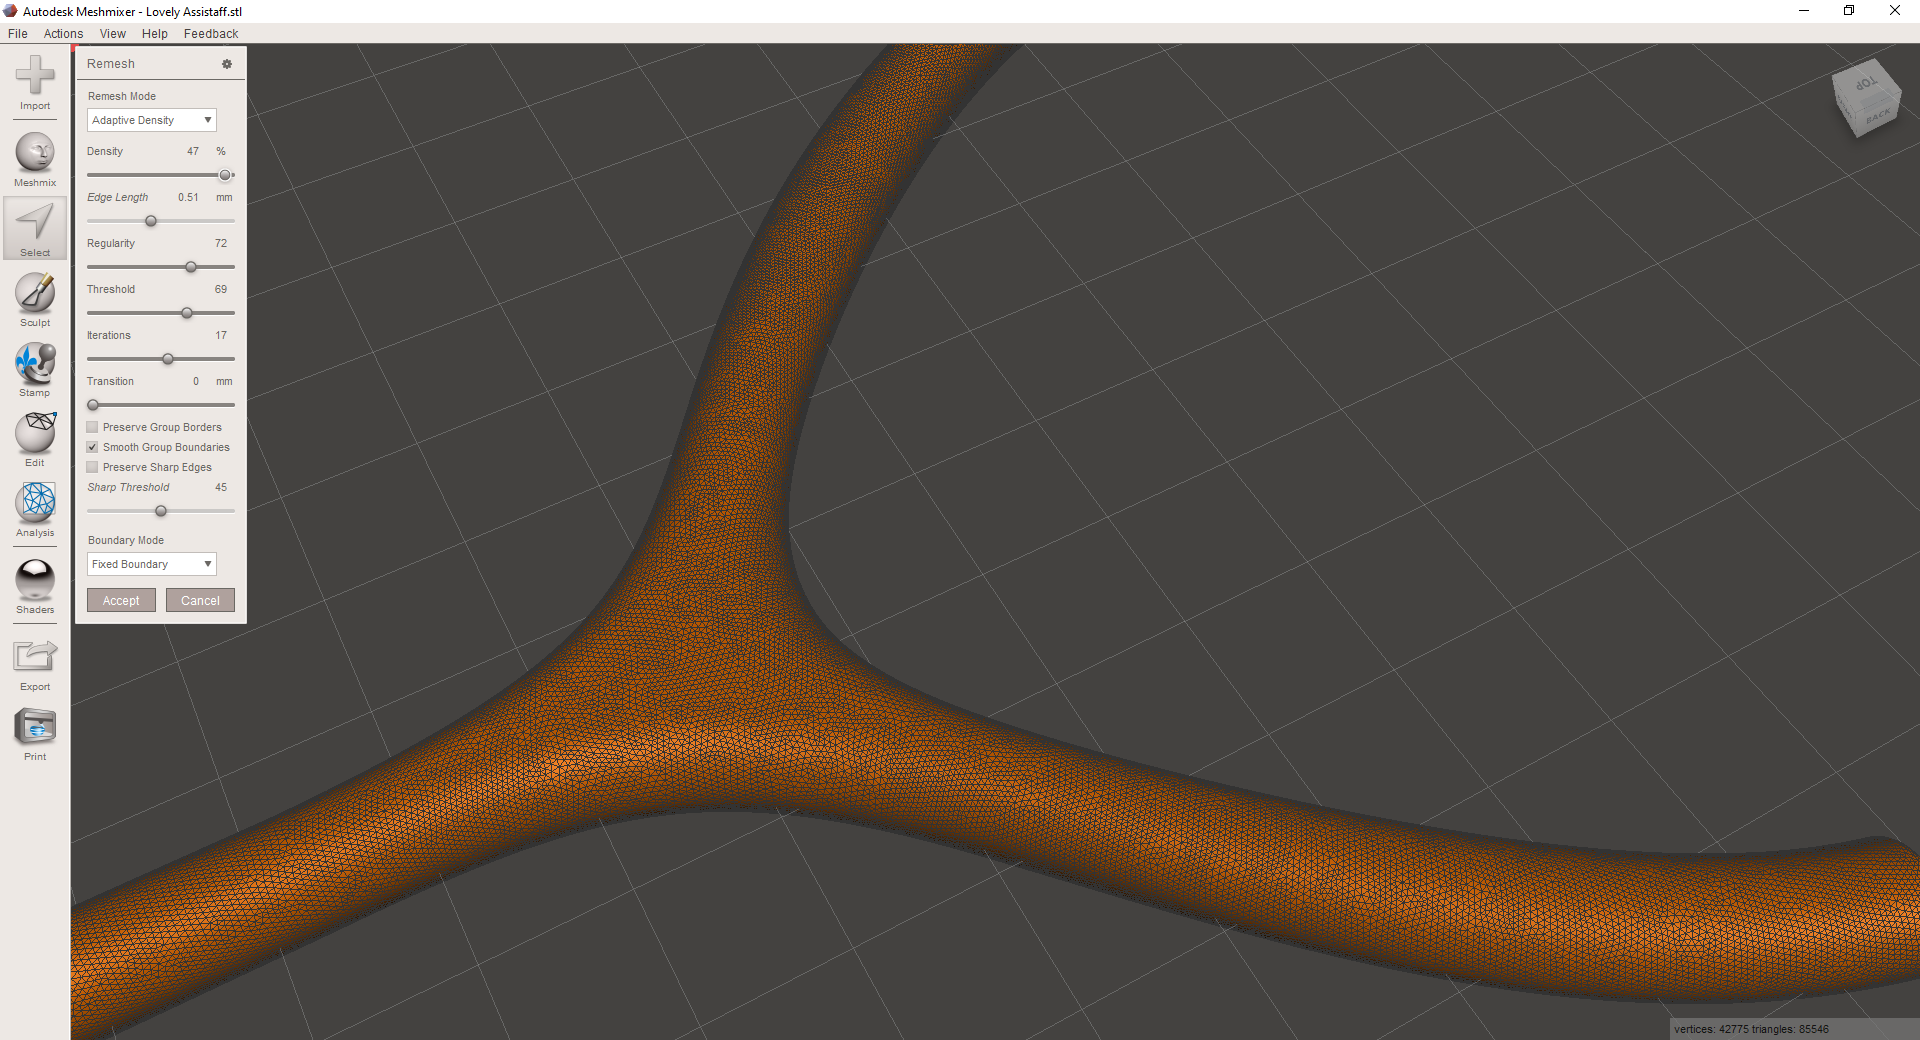Open the Print view
This screenshot has width=1920, height=1040.
(x=35, y=734)
